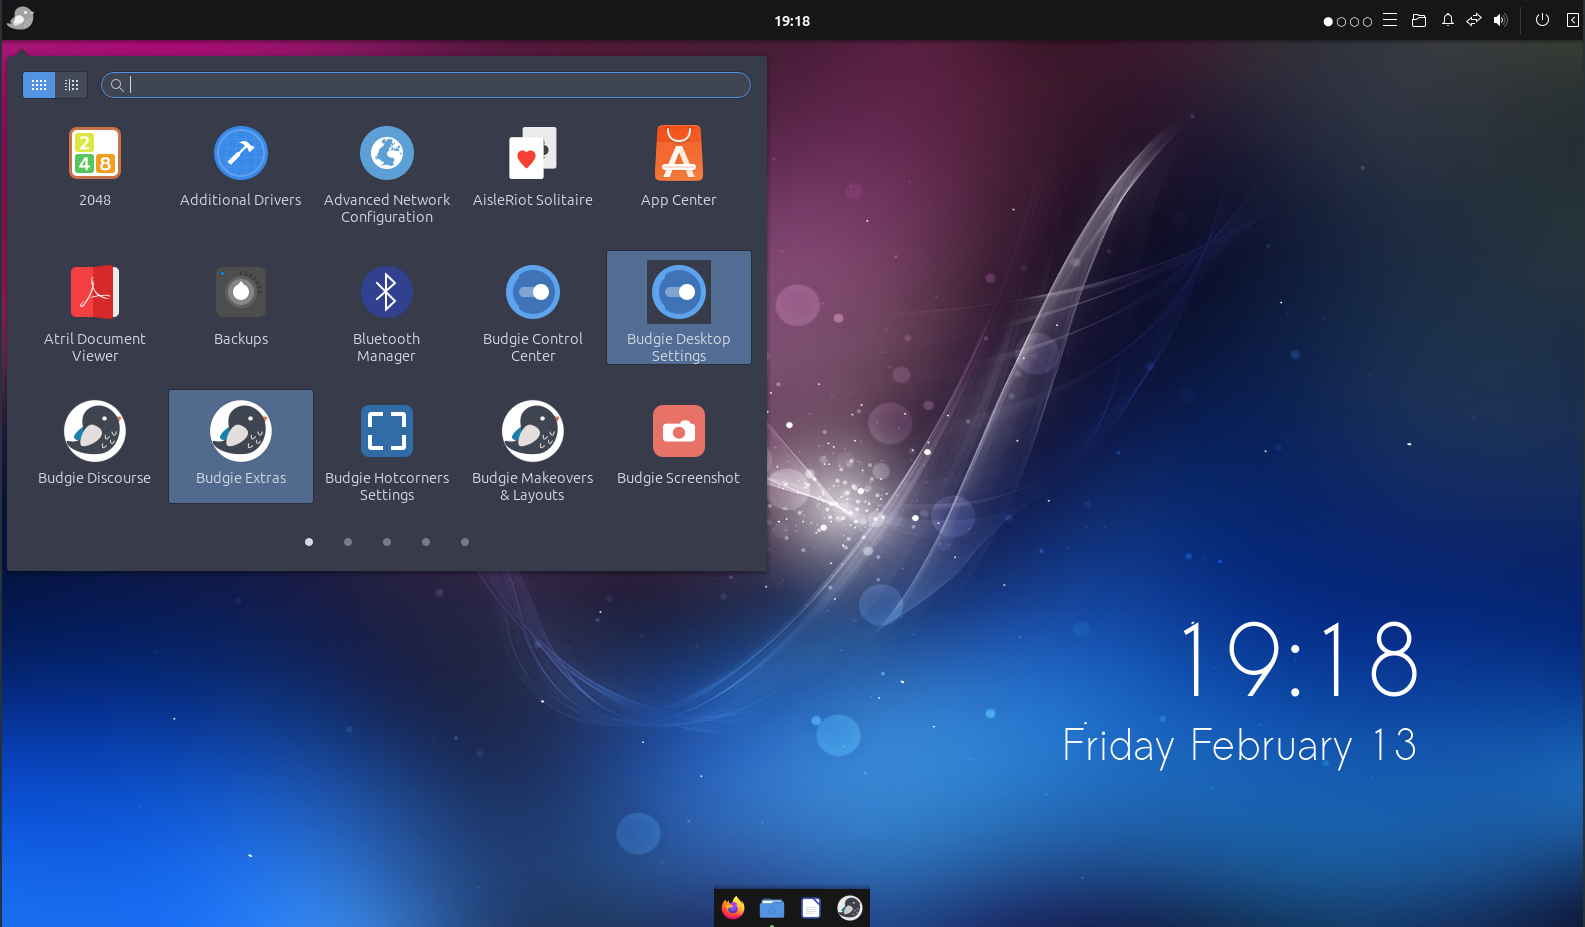Click the application search field
Image resolution: width=1585 pixels, height=927 pixels.
coord(426,85)
